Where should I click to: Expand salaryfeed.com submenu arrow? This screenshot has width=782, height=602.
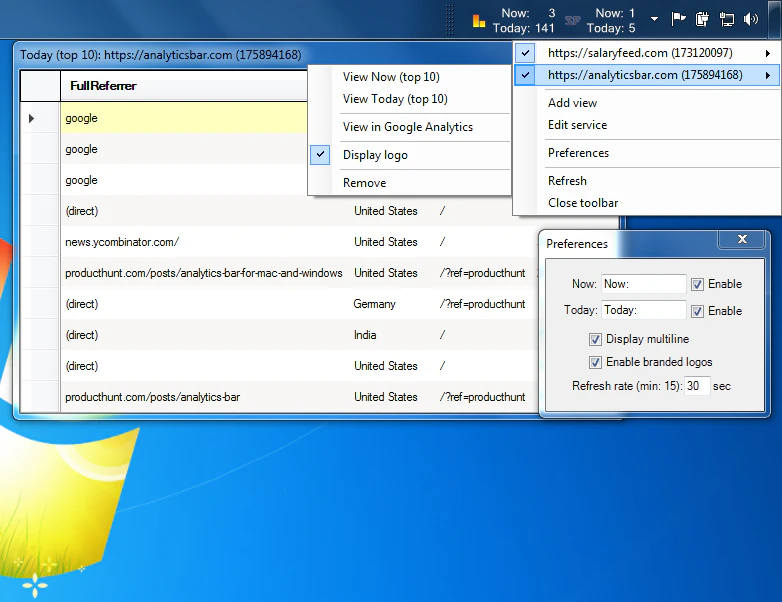pos(768,53)
